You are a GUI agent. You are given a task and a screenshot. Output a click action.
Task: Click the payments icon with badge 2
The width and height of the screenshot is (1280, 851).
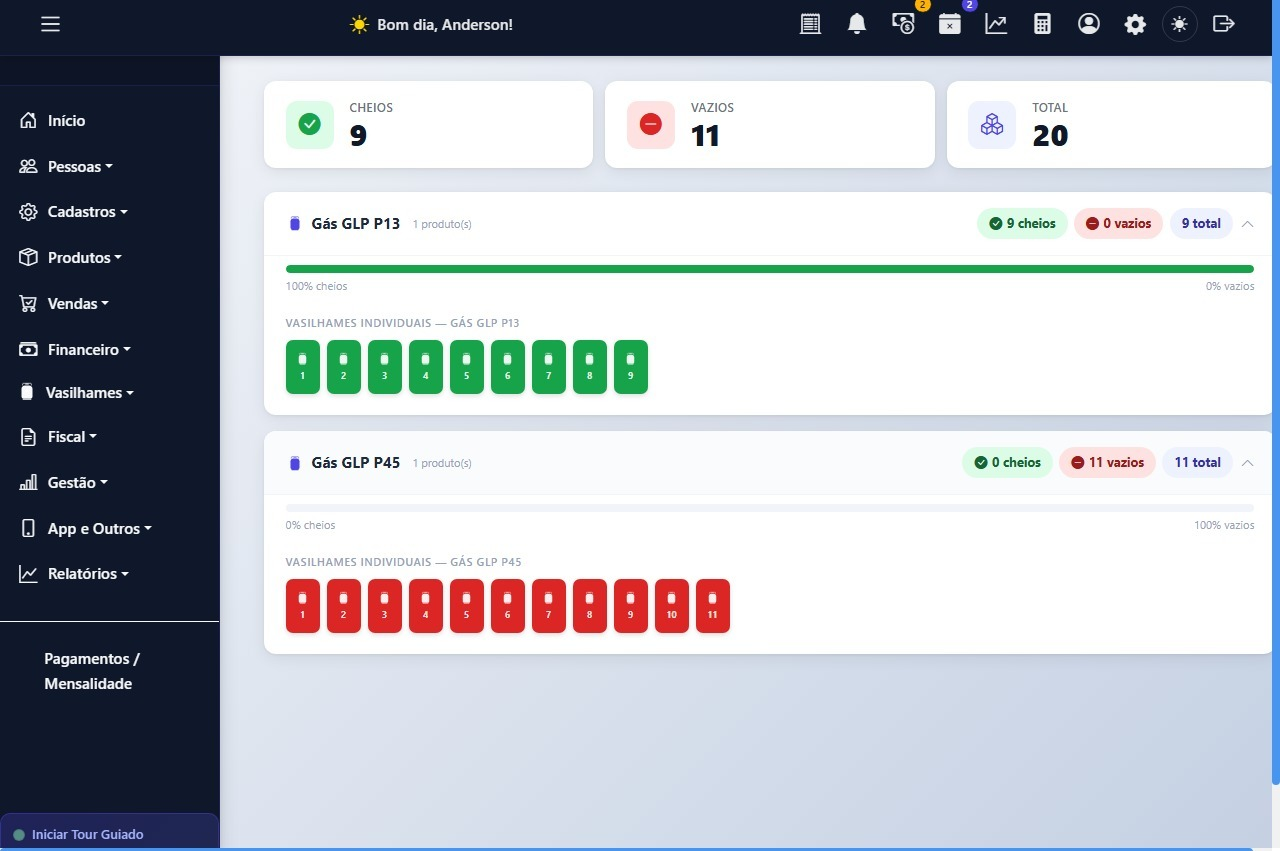903,23
